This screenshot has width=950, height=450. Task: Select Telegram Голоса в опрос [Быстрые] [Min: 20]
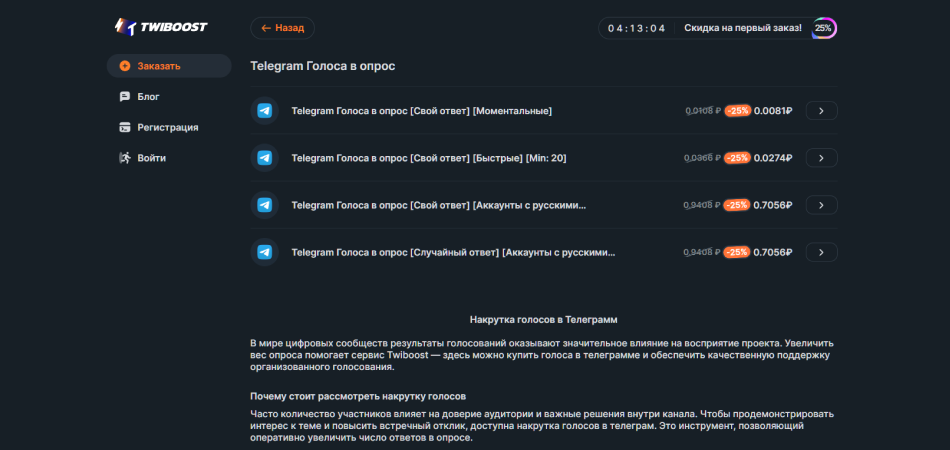(429, 158)
